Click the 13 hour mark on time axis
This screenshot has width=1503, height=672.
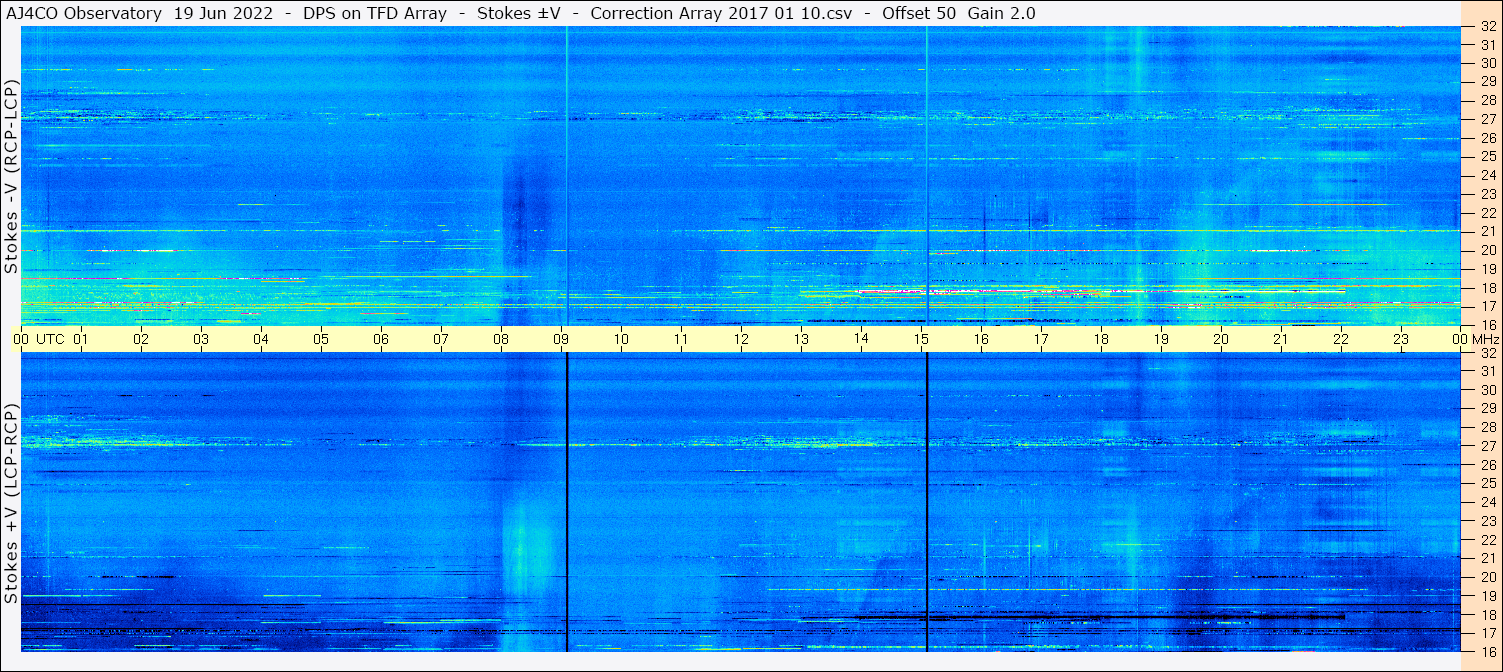pyautogui.click(x=801, y=339)
